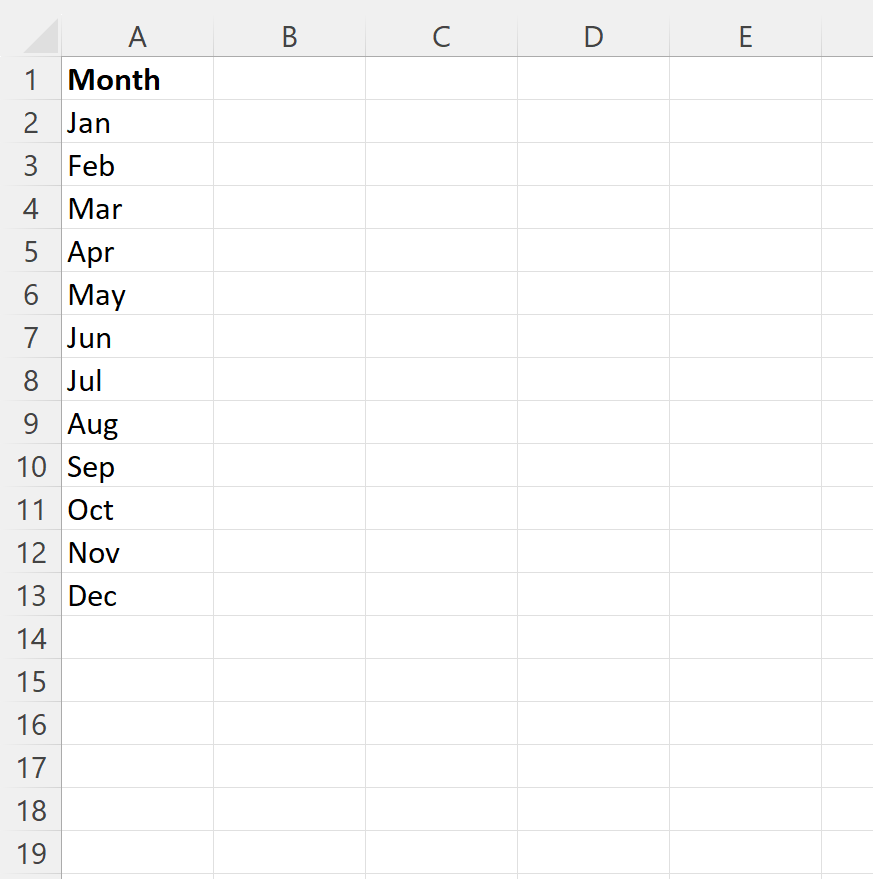Click empty cell D10
Viewport: 873px width, 879px height.
tap(593, 467)
